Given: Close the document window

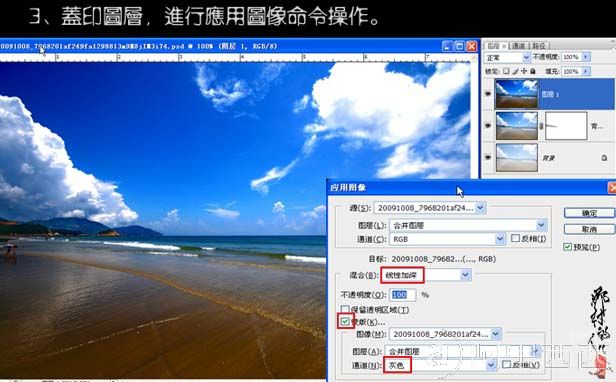Looking at the screenshot, I should pyautogui.click(x=471, y=46).
